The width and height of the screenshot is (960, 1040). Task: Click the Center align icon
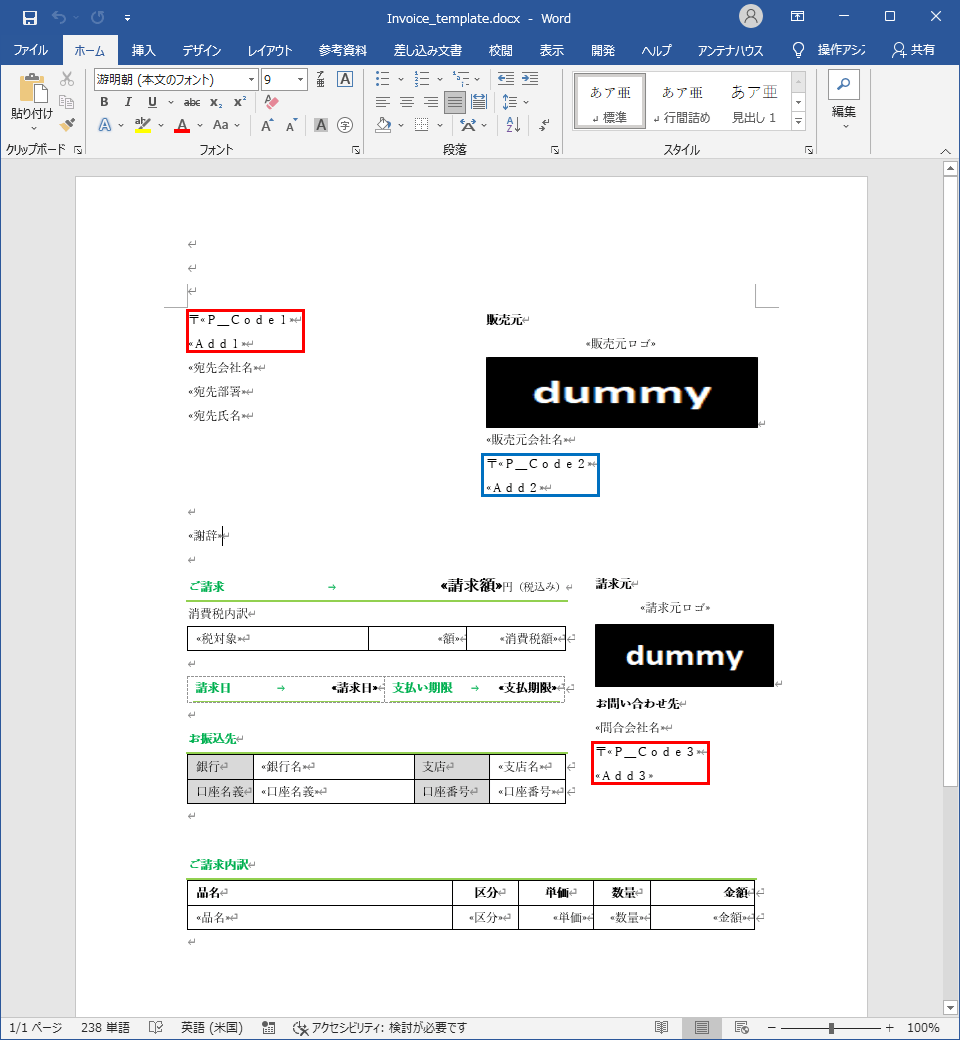coord(406,102)
